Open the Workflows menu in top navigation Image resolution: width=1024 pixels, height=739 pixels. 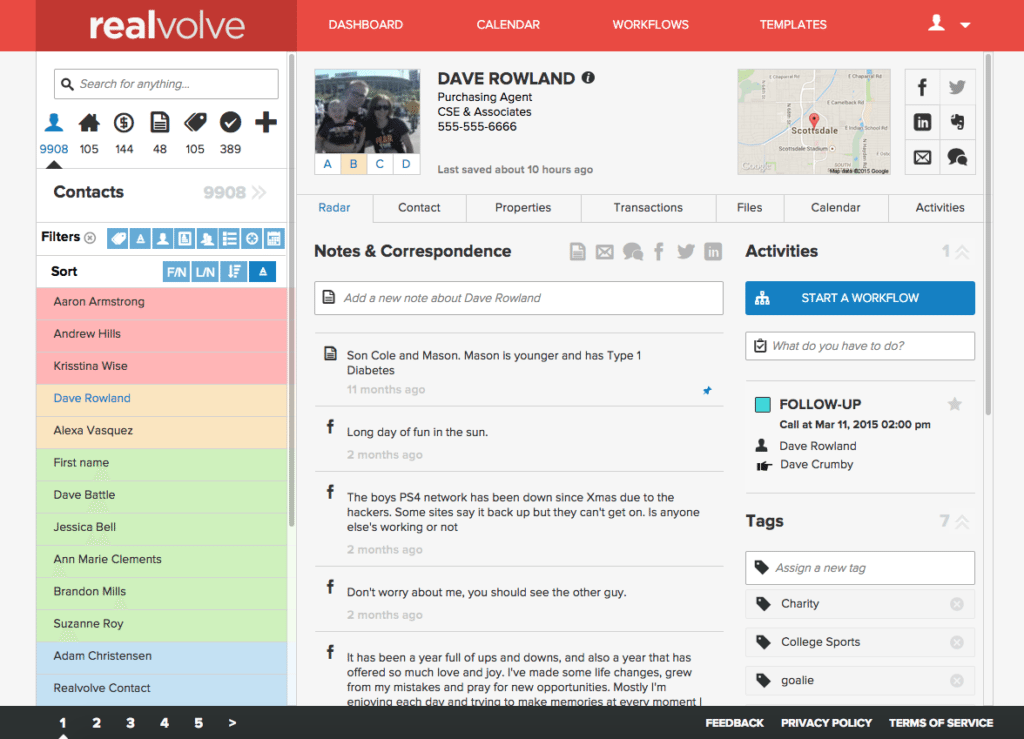(x=650, y=25)
